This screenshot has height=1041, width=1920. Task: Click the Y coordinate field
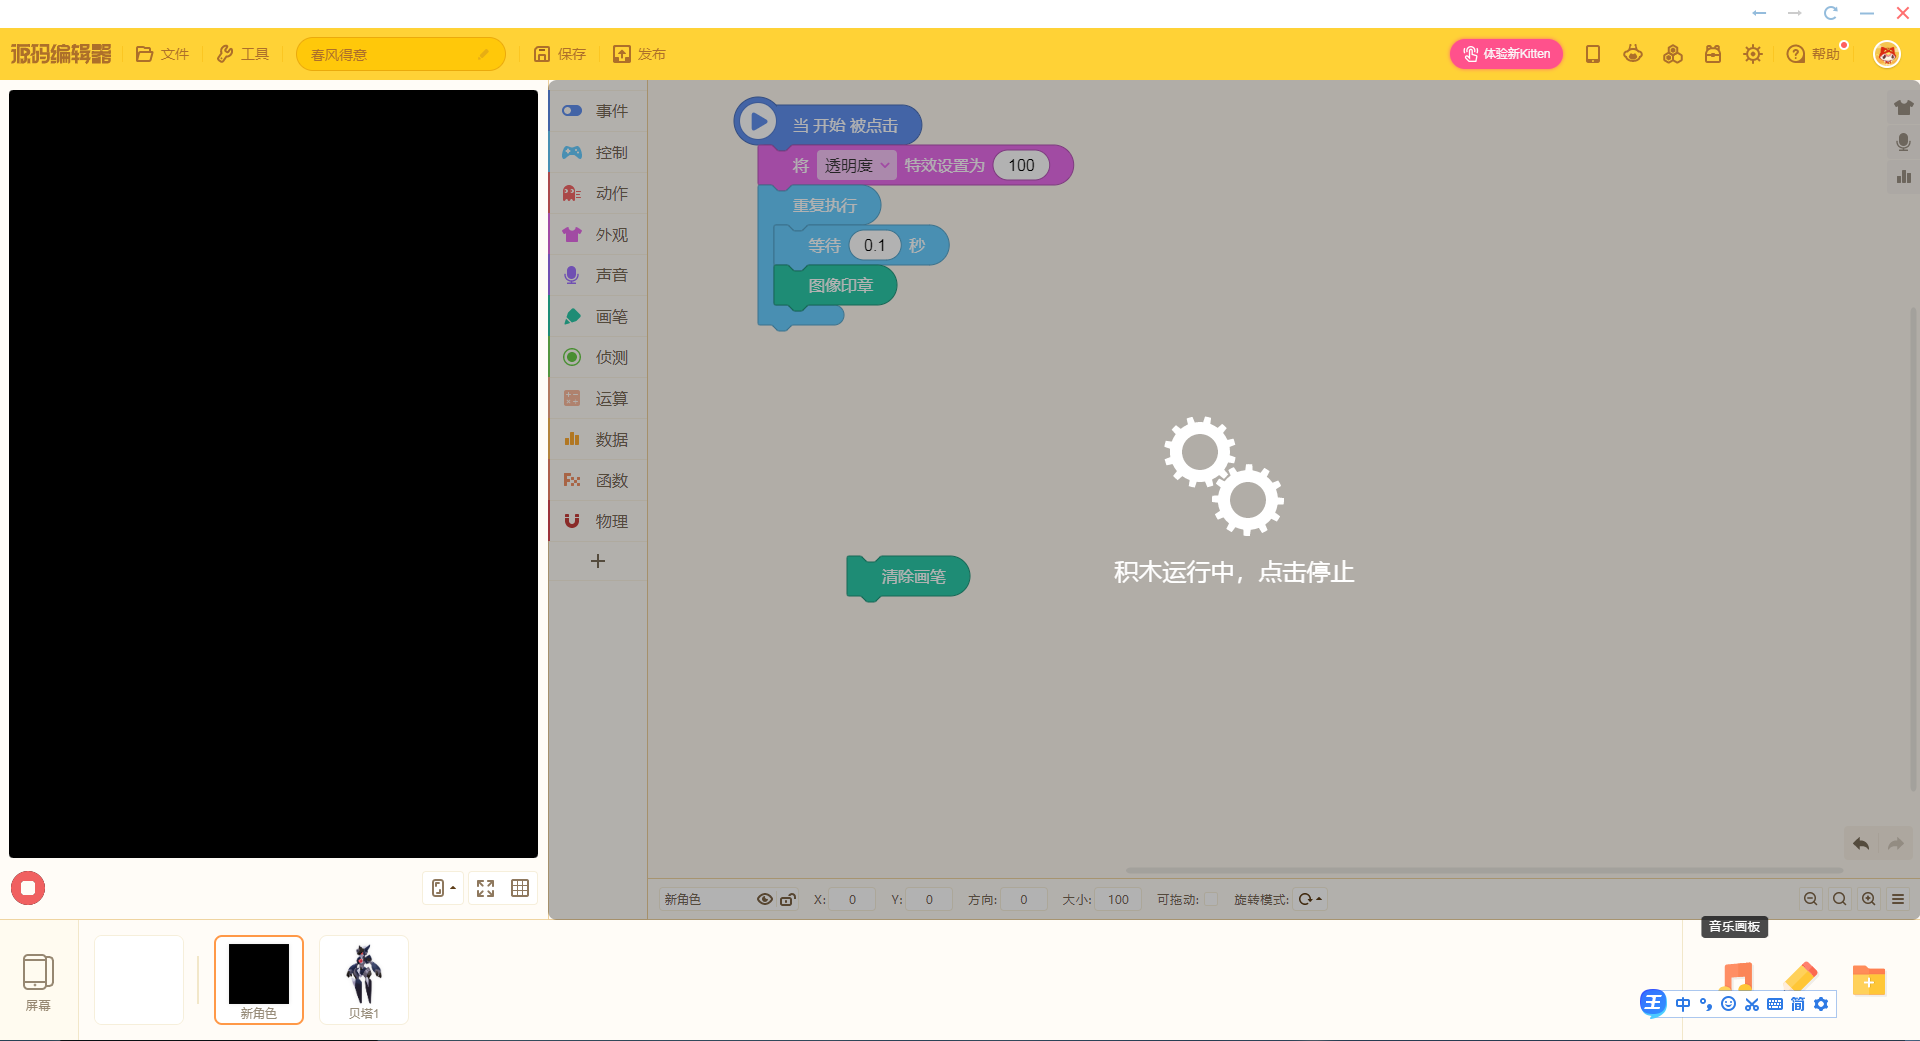click(x=929, y=899)
